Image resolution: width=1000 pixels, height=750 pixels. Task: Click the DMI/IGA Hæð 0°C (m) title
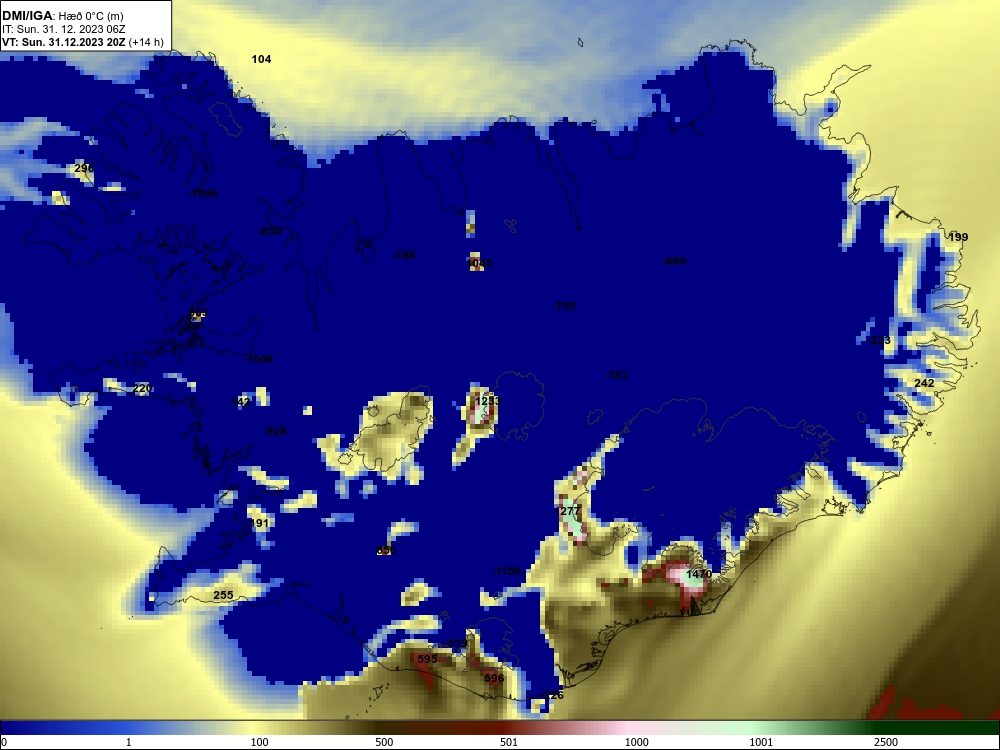[x=62, y=16]
